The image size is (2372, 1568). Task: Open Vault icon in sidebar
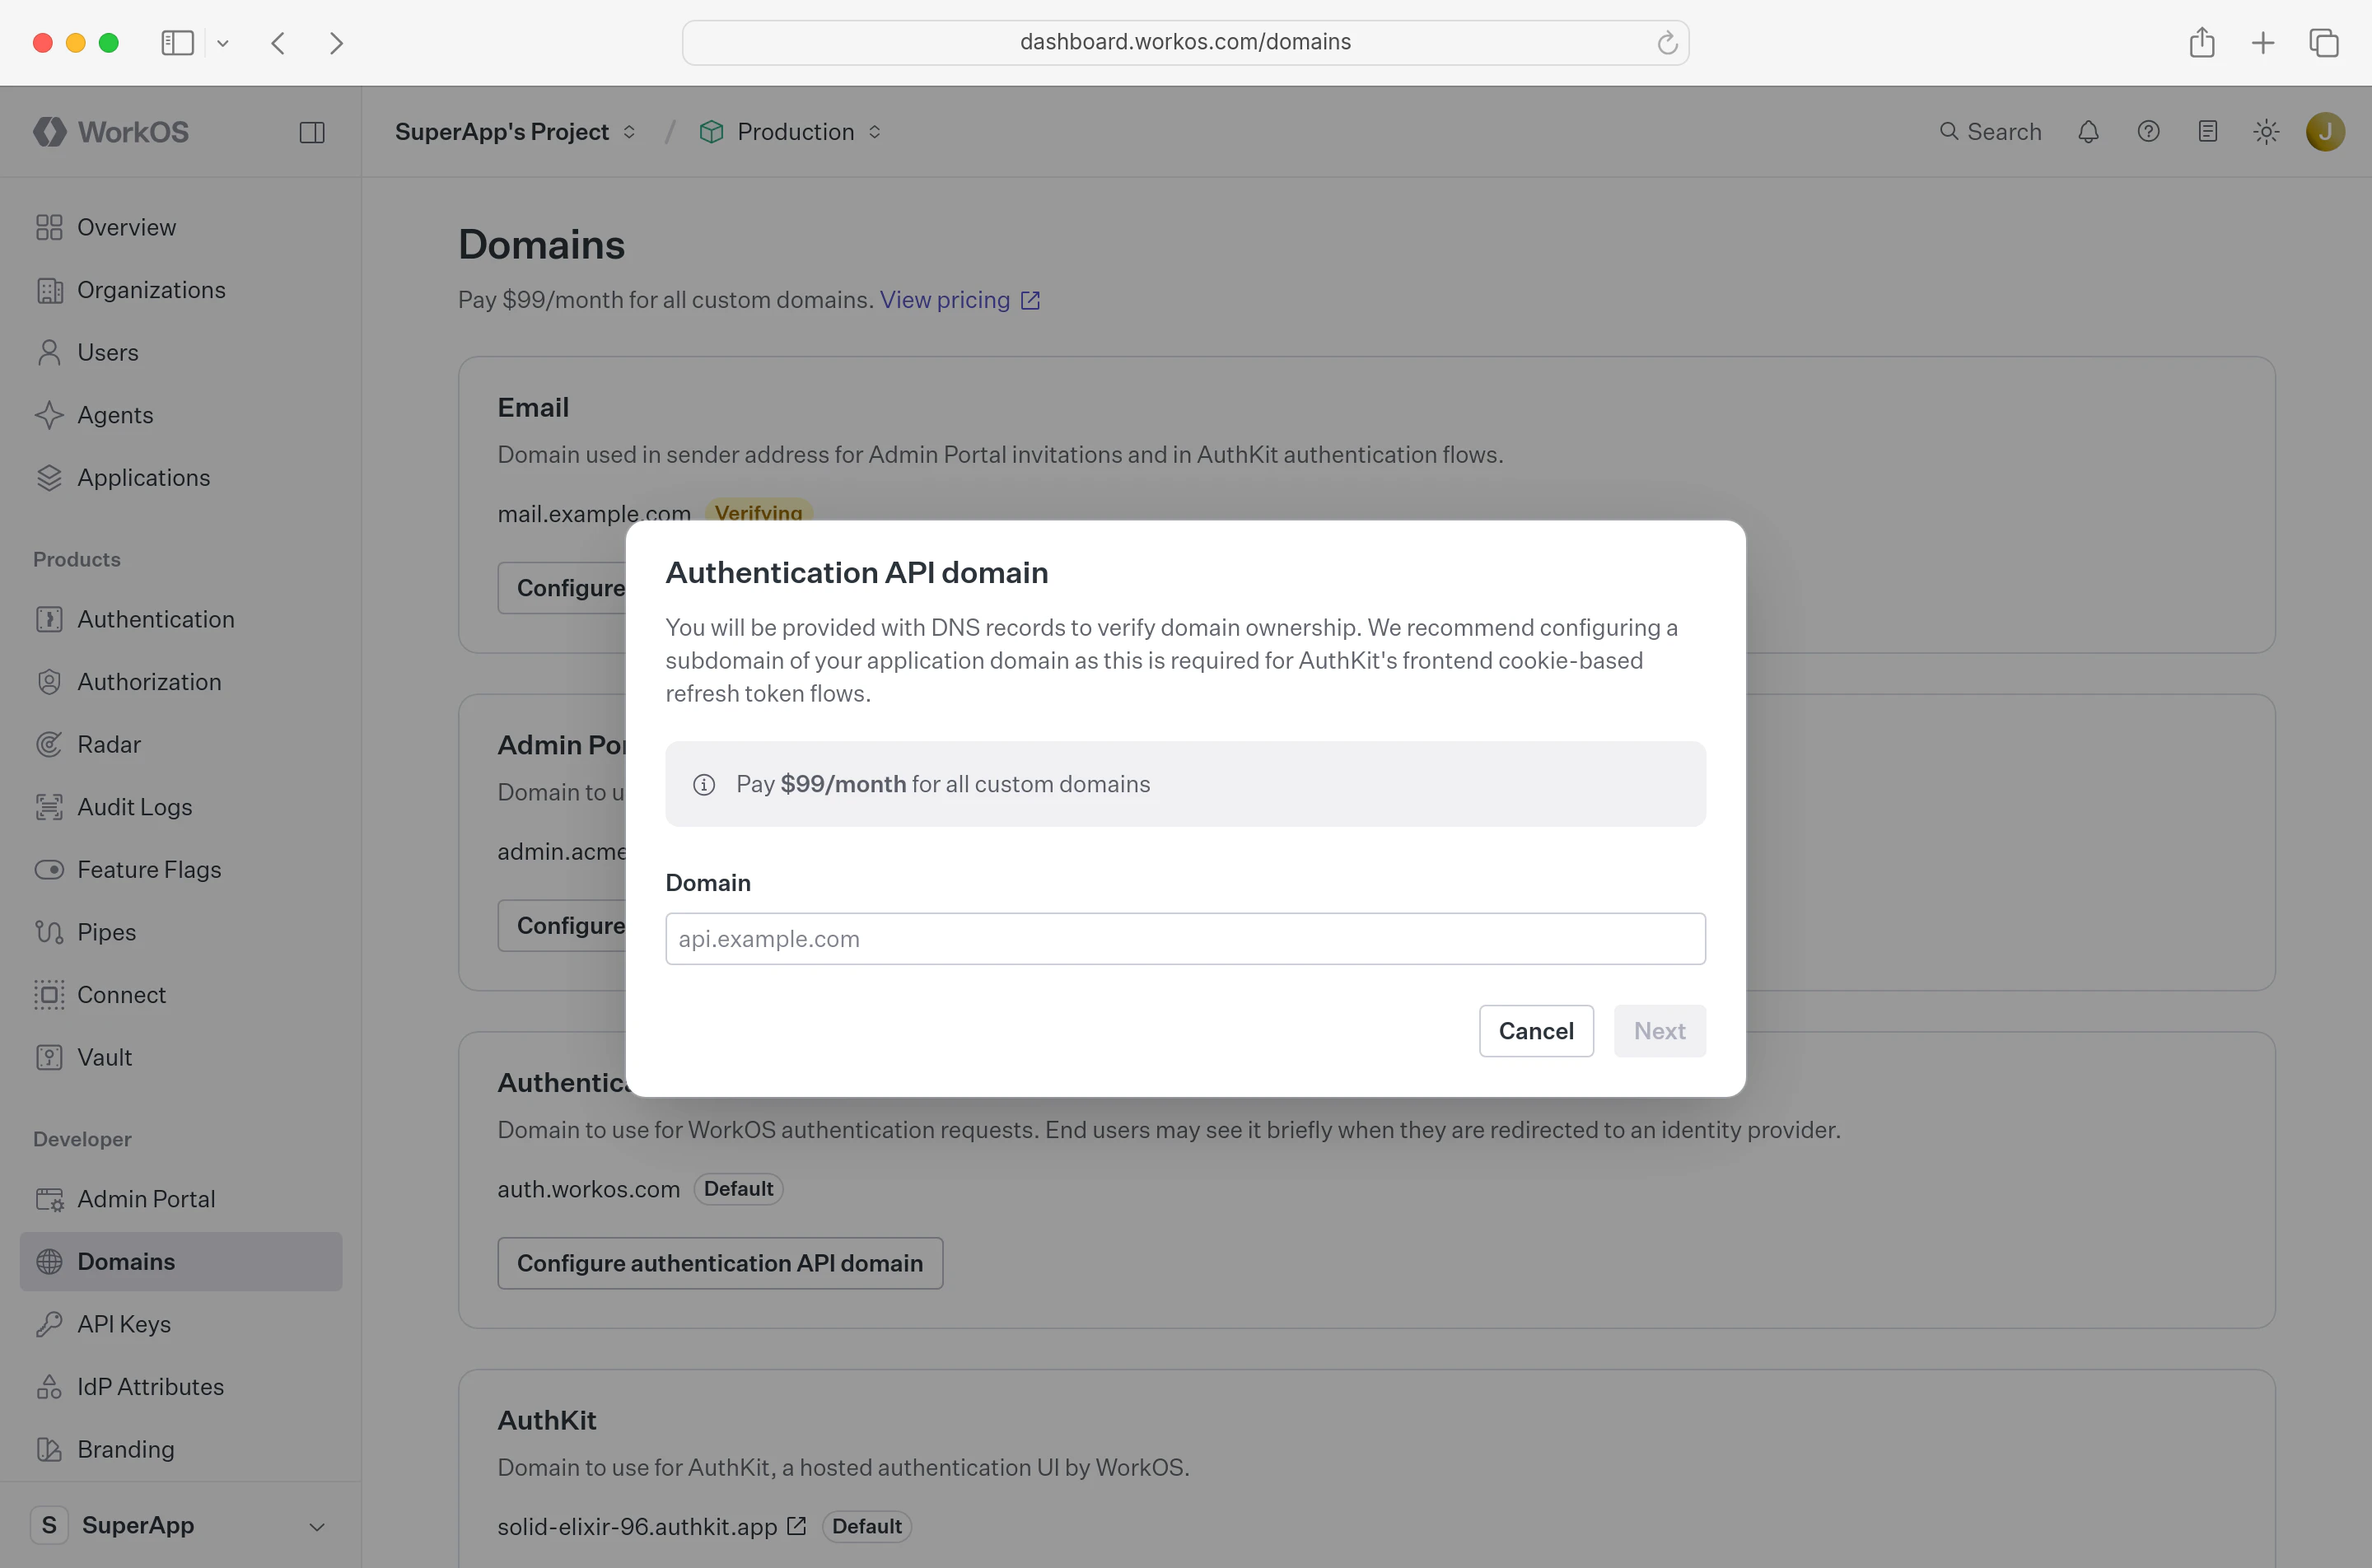[49, 1057]
